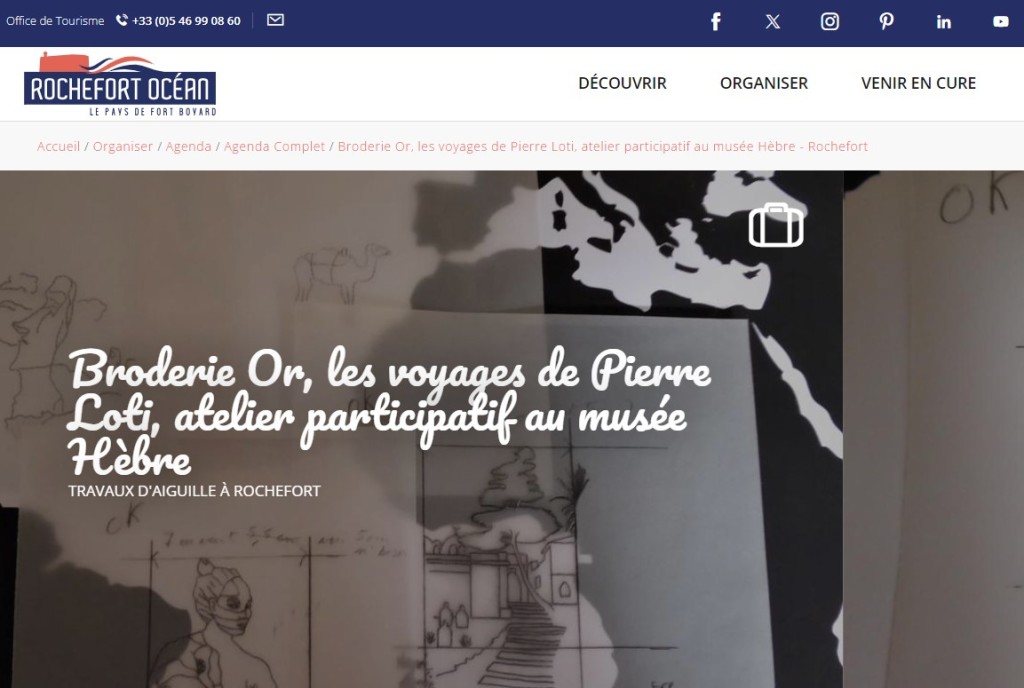Click the envelope email contact icon
The image size is (1024, 688).
(276, 20)
